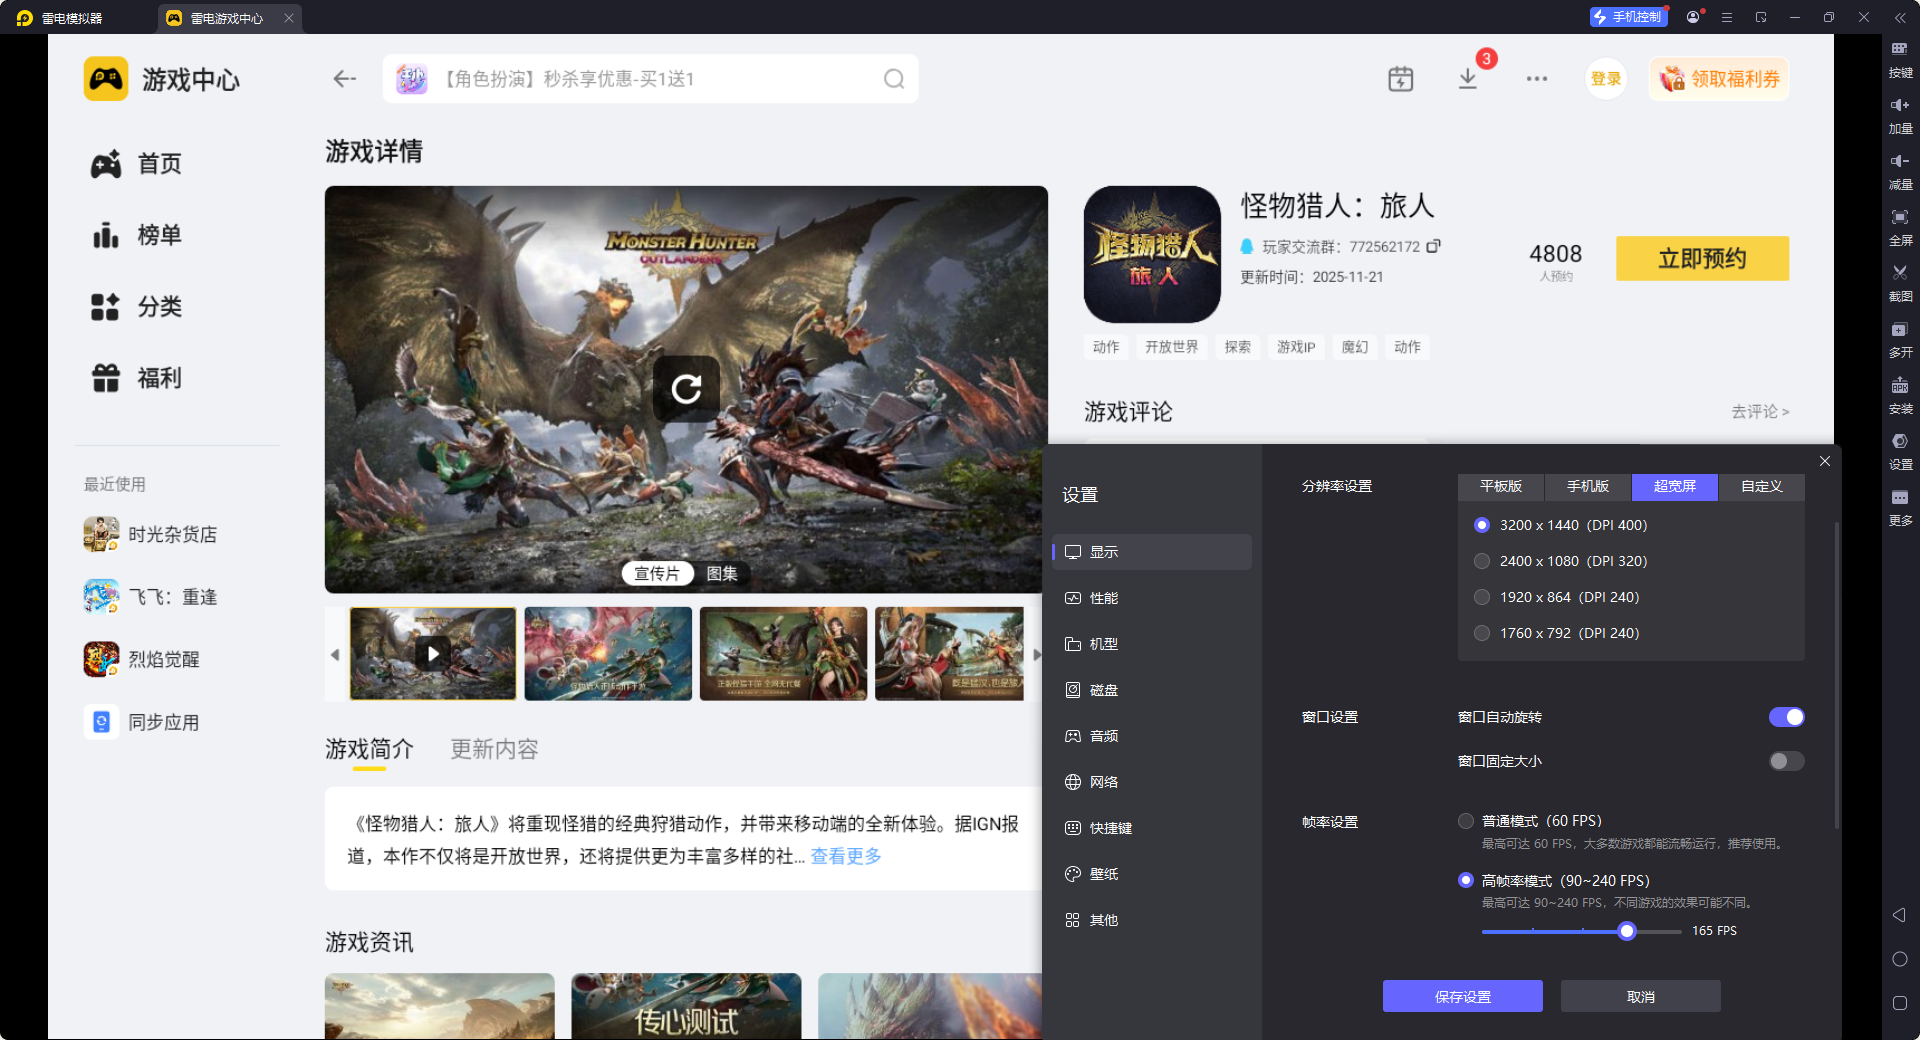Switch to 平板版 resolution tab

(1501, 487)
